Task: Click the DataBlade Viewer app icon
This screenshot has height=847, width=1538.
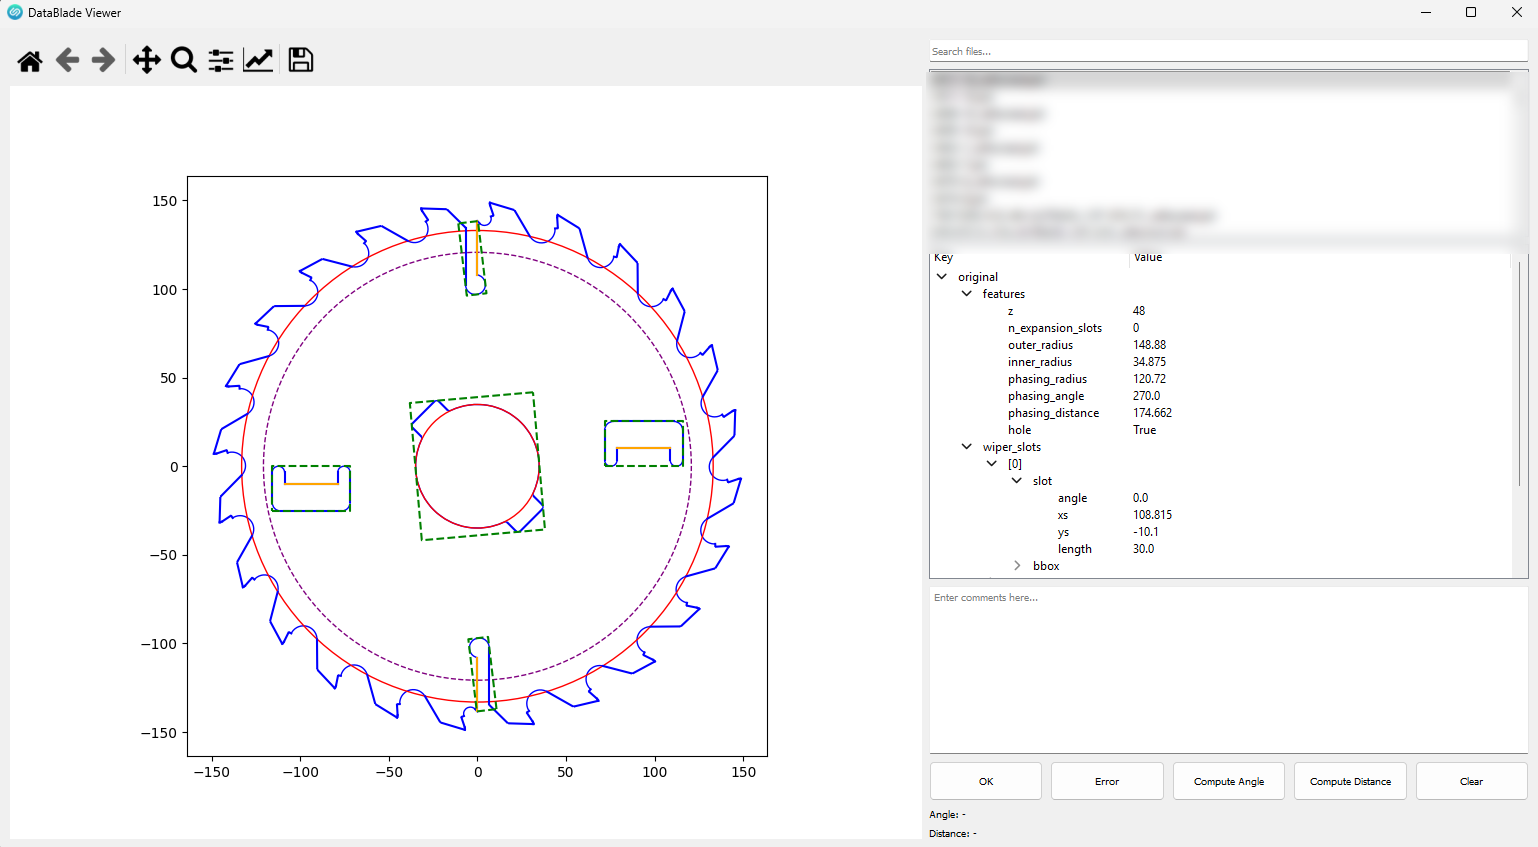Action: point(15,13)
